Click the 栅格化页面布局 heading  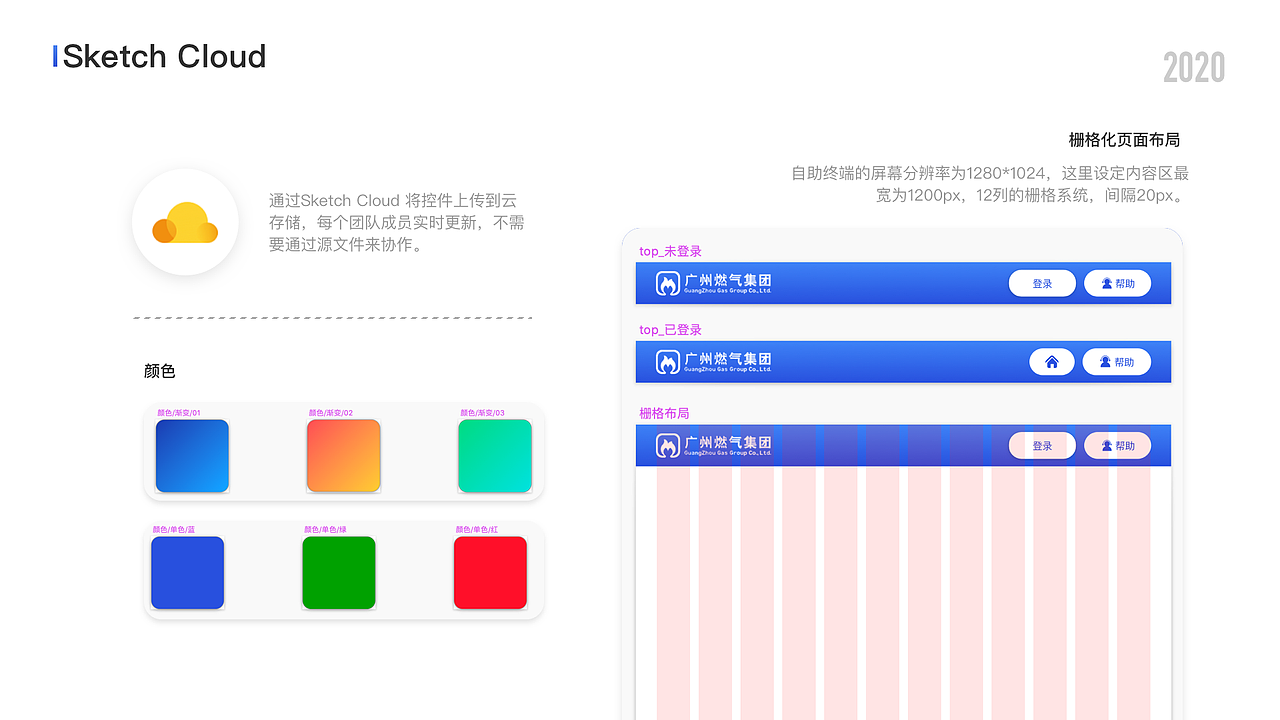[x=1124, y=140]
